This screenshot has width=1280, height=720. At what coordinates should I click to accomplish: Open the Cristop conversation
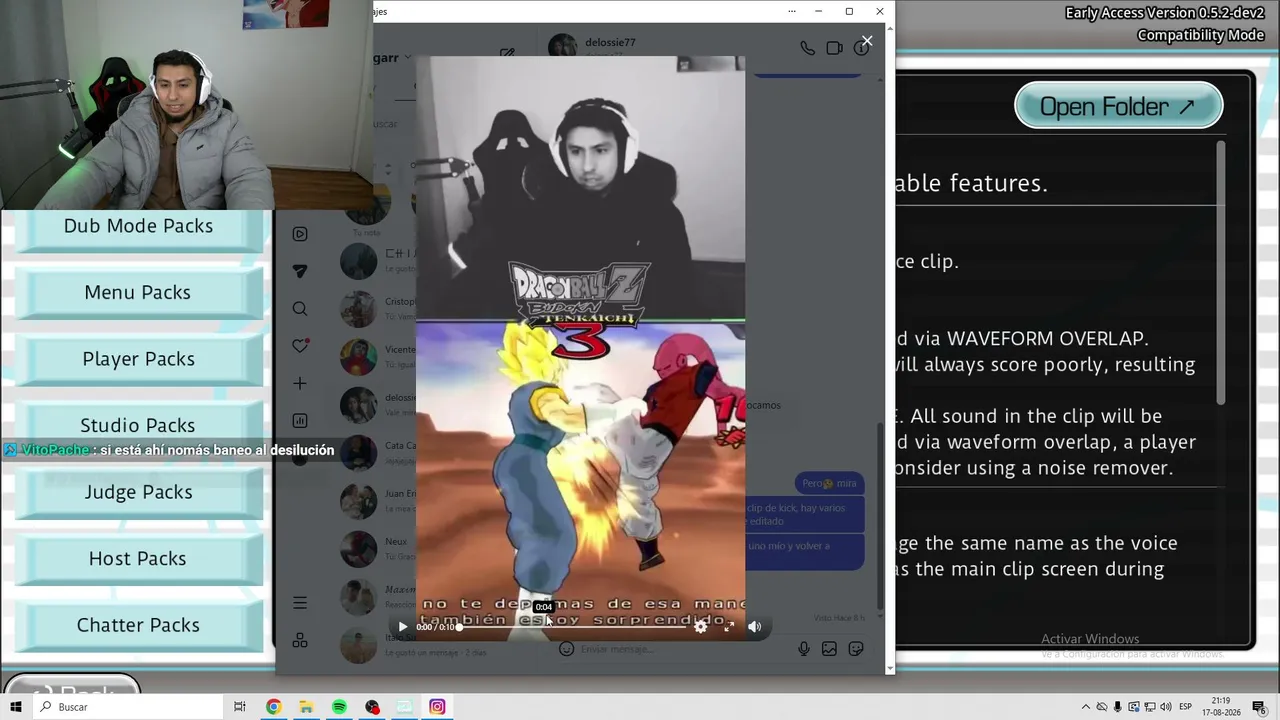coord(377,308)
